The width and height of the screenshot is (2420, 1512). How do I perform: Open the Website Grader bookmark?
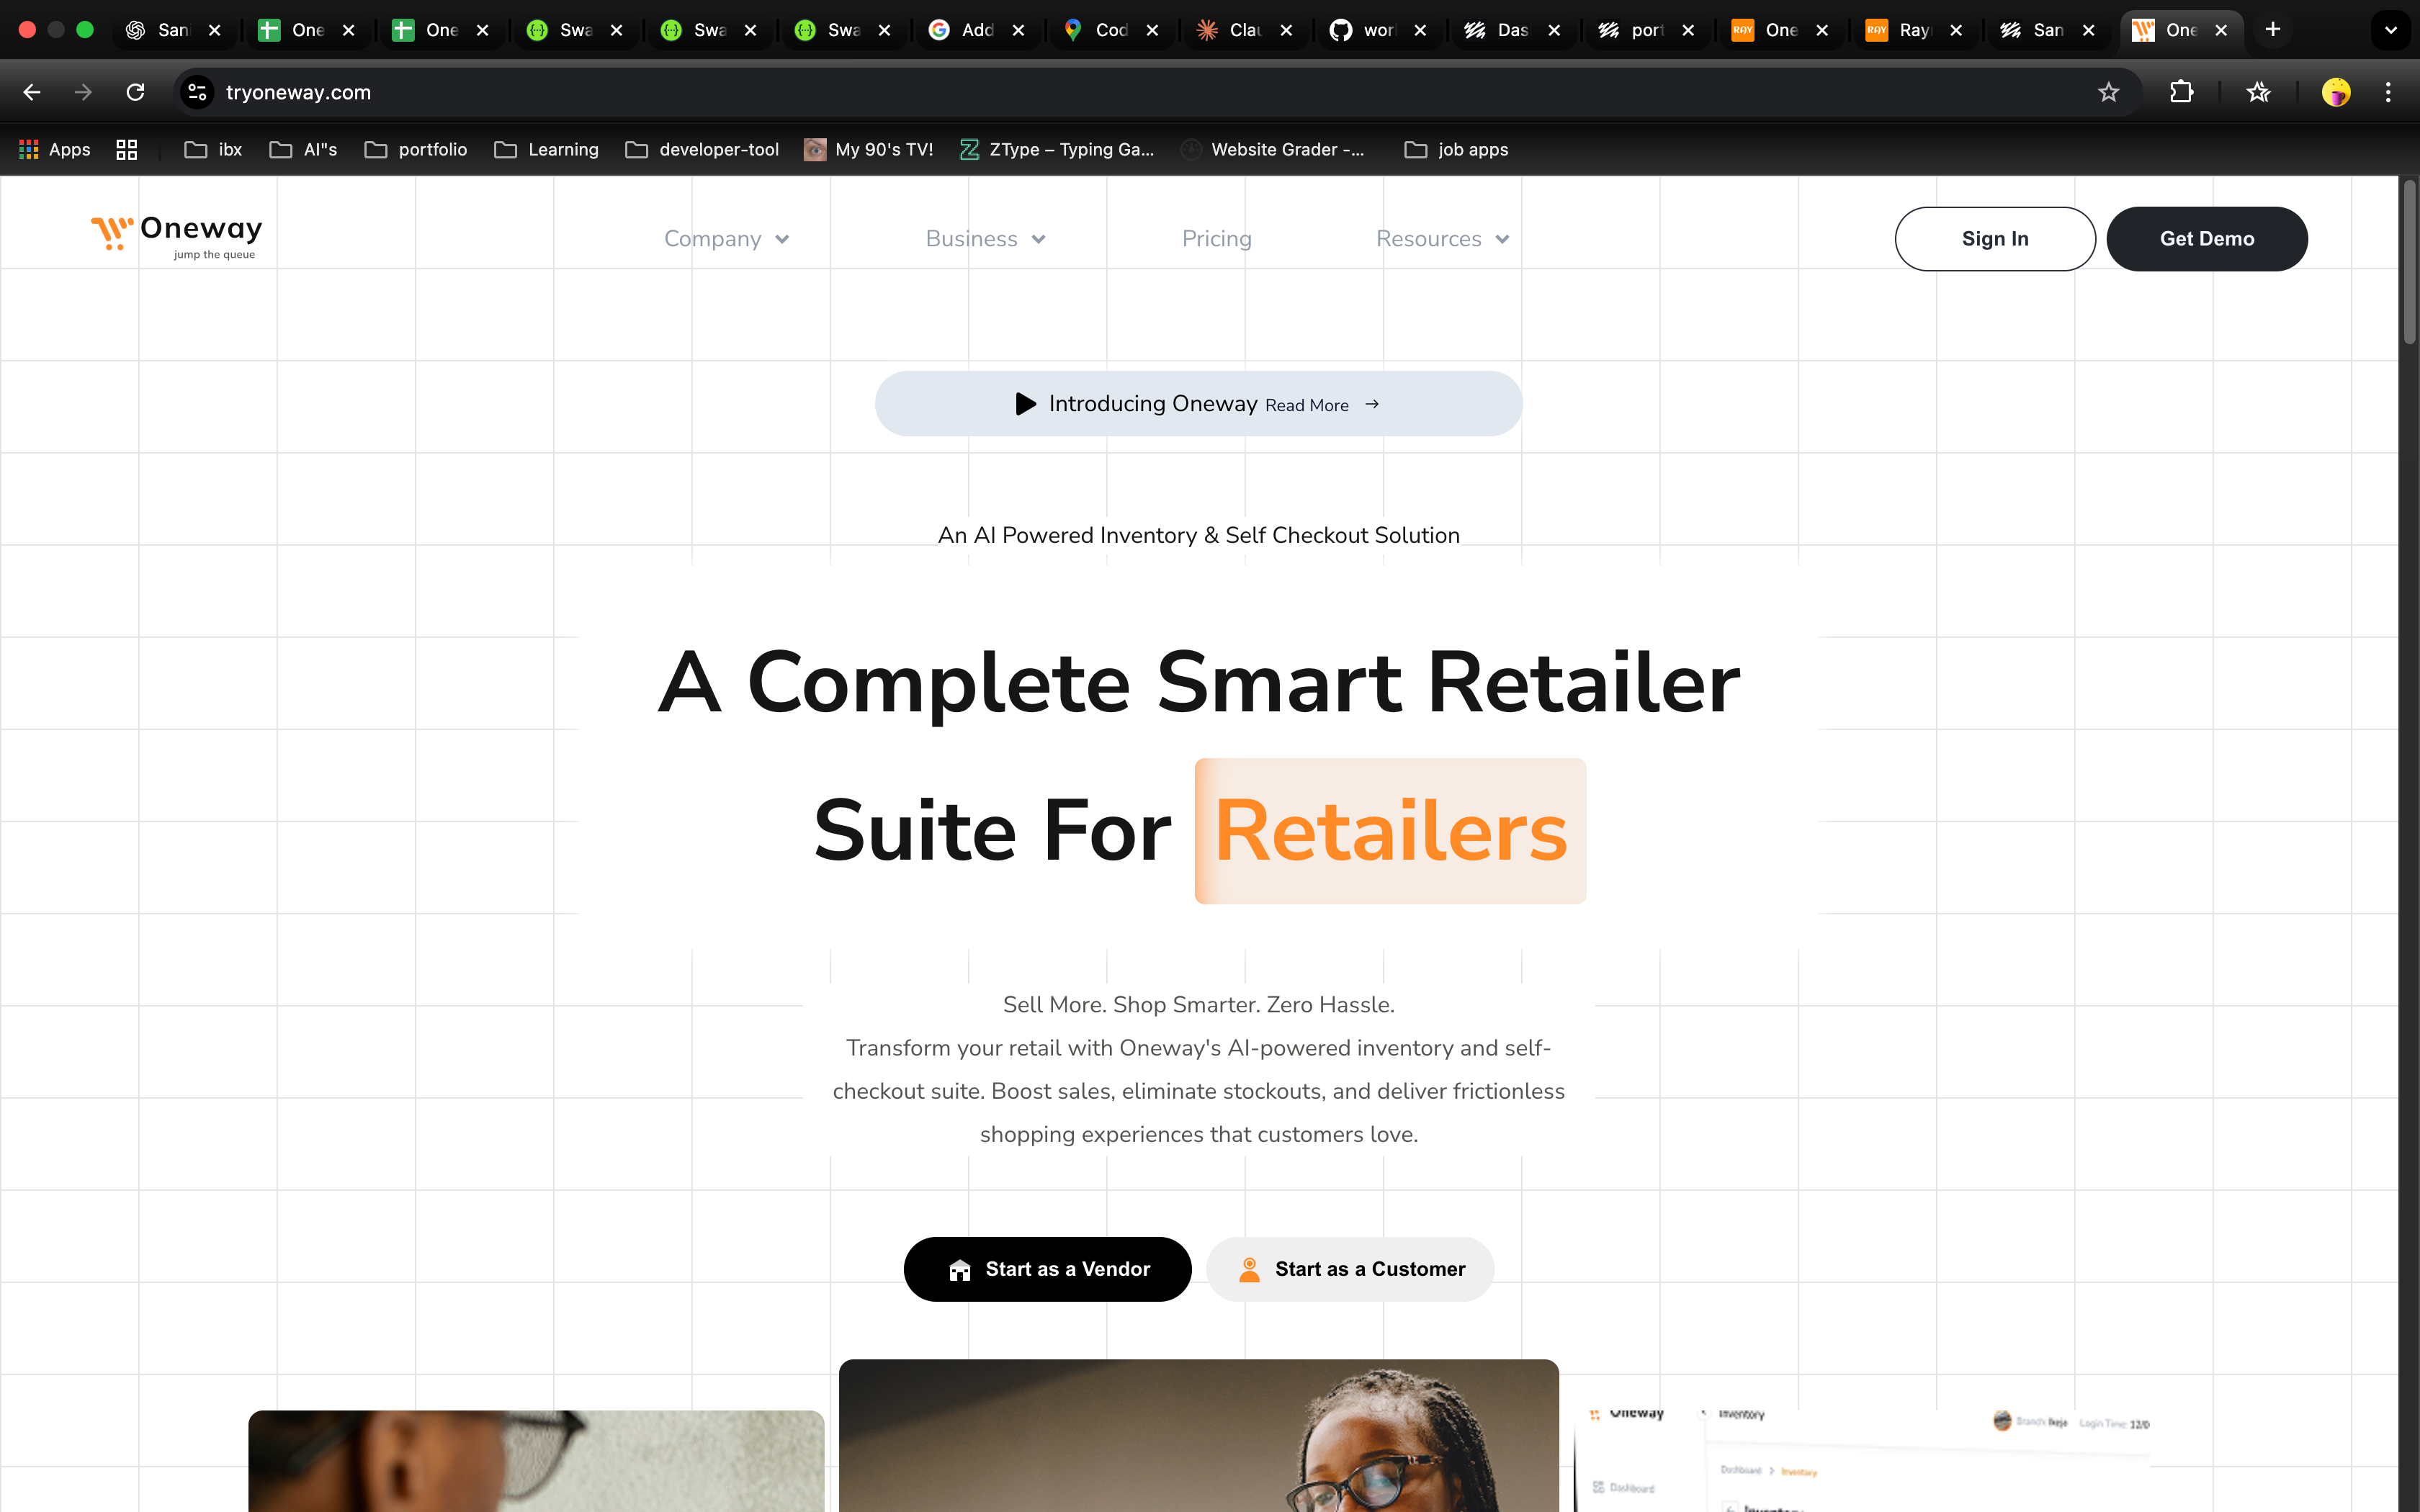tap(1273, 149)
